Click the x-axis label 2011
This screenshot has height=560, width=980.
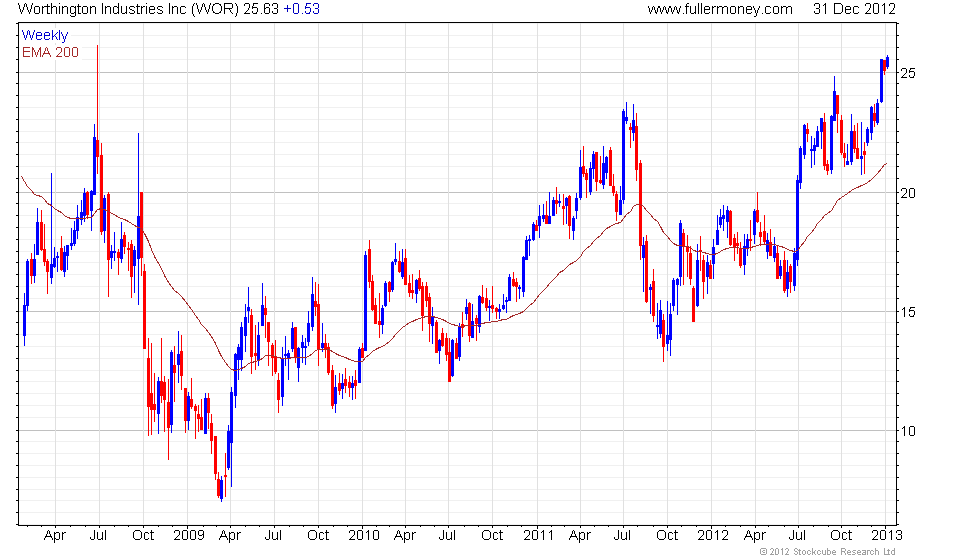point(539,535)
